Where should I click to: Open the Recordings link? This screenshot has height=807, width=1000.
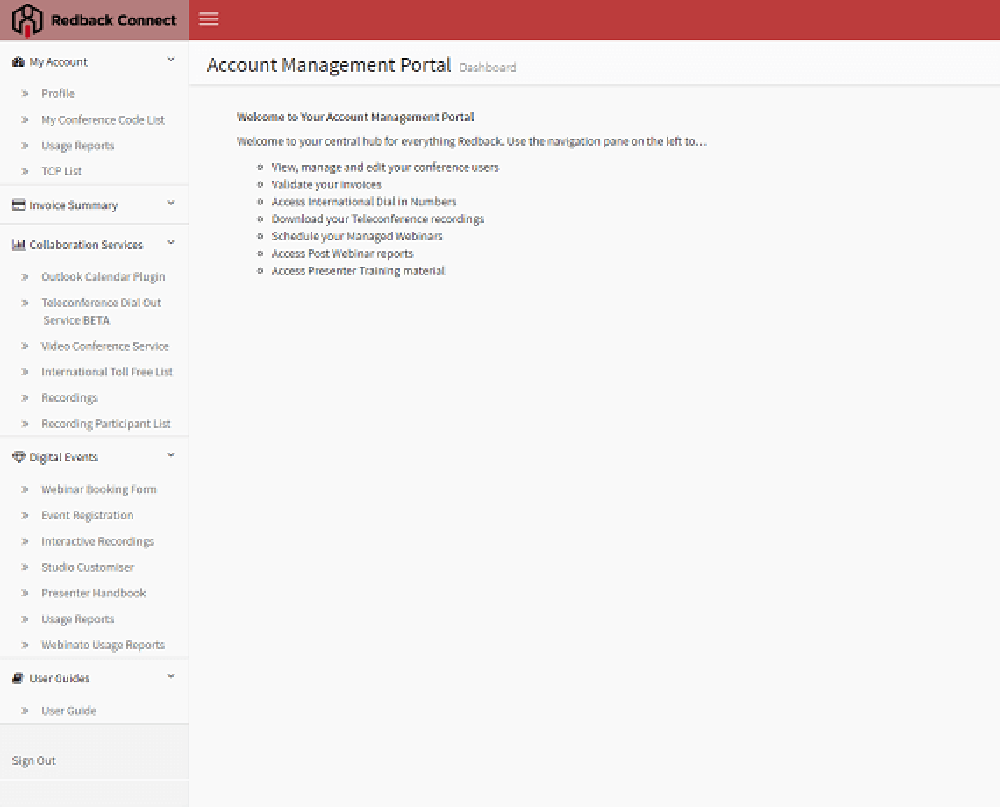[70, 397]
